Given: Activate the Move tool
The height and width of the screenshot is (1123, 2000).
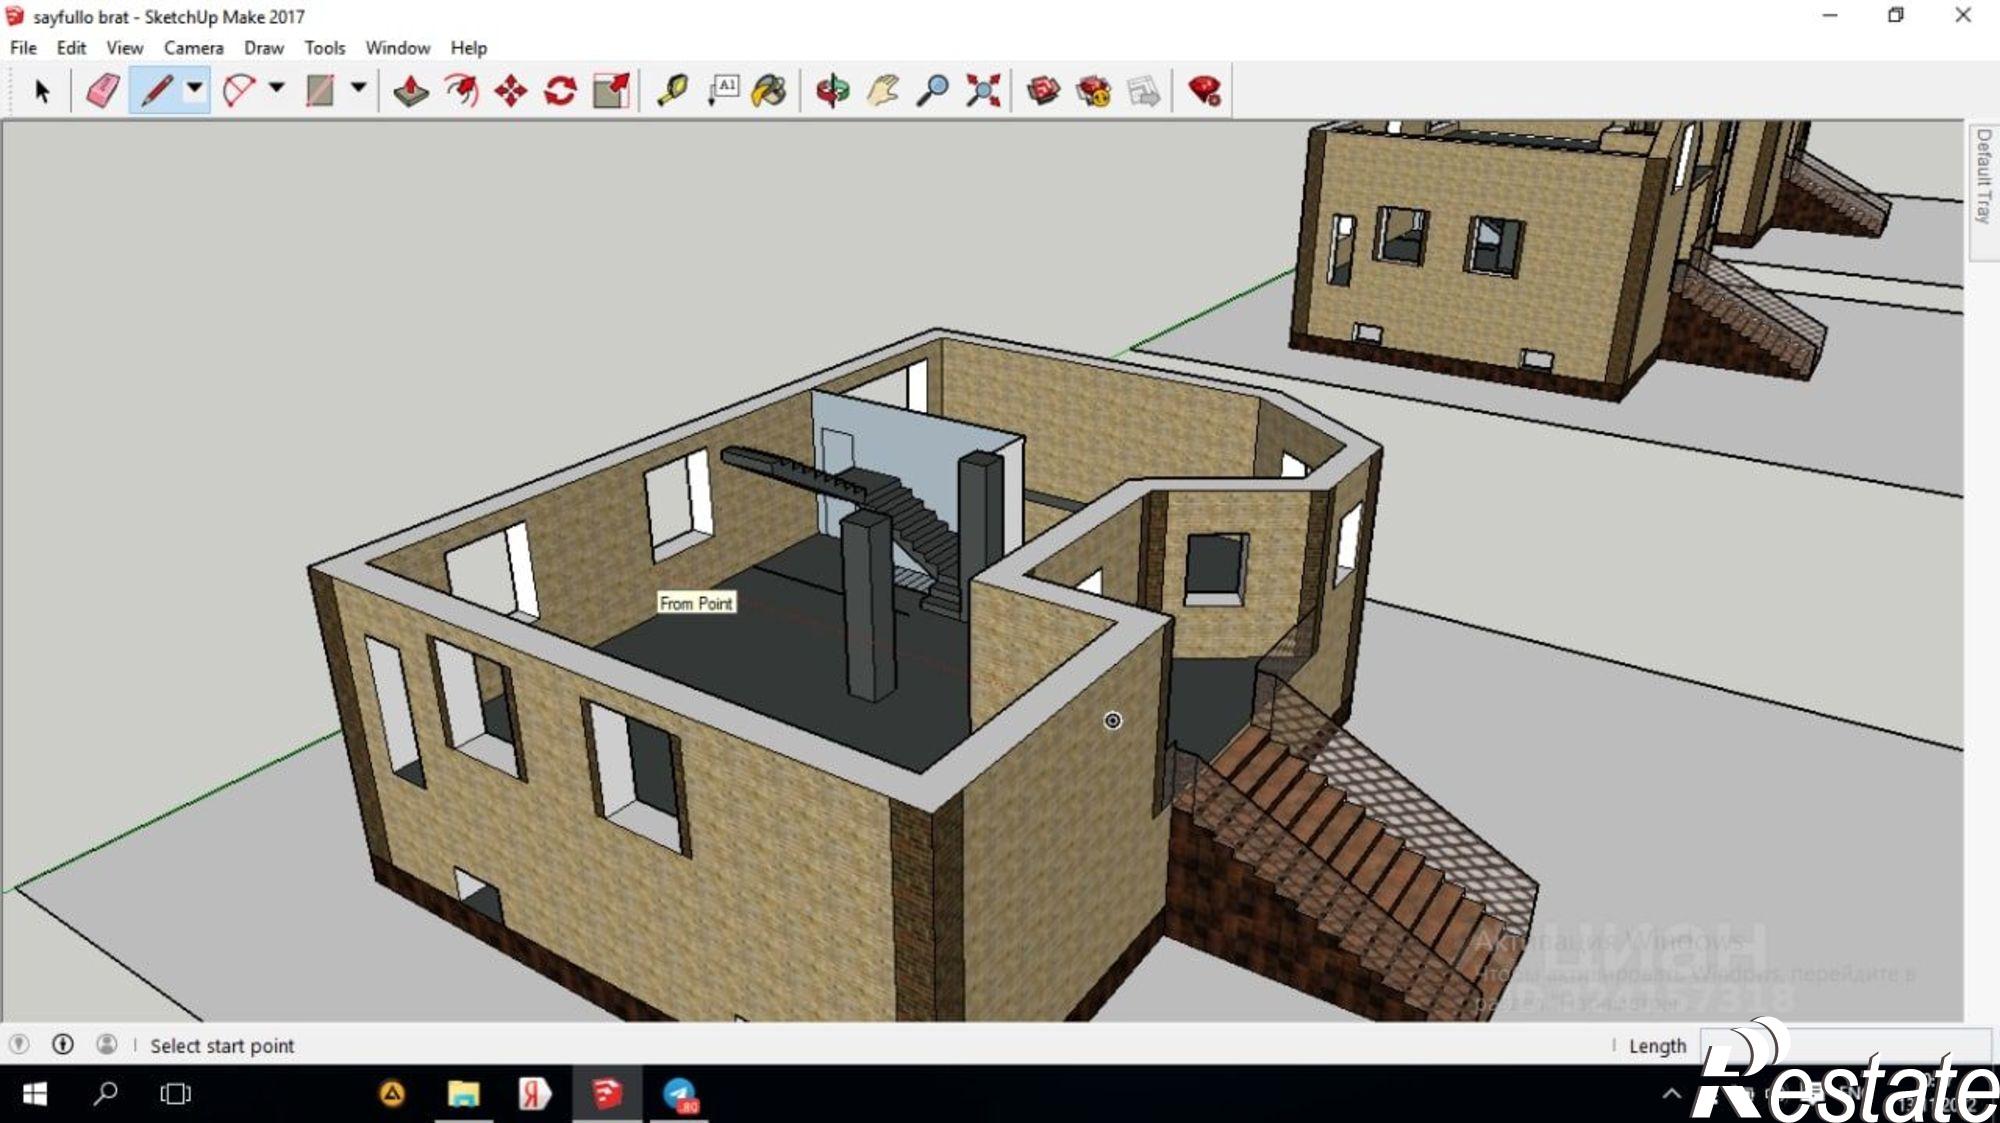Looking at the screenshot, I should [511, 91].
